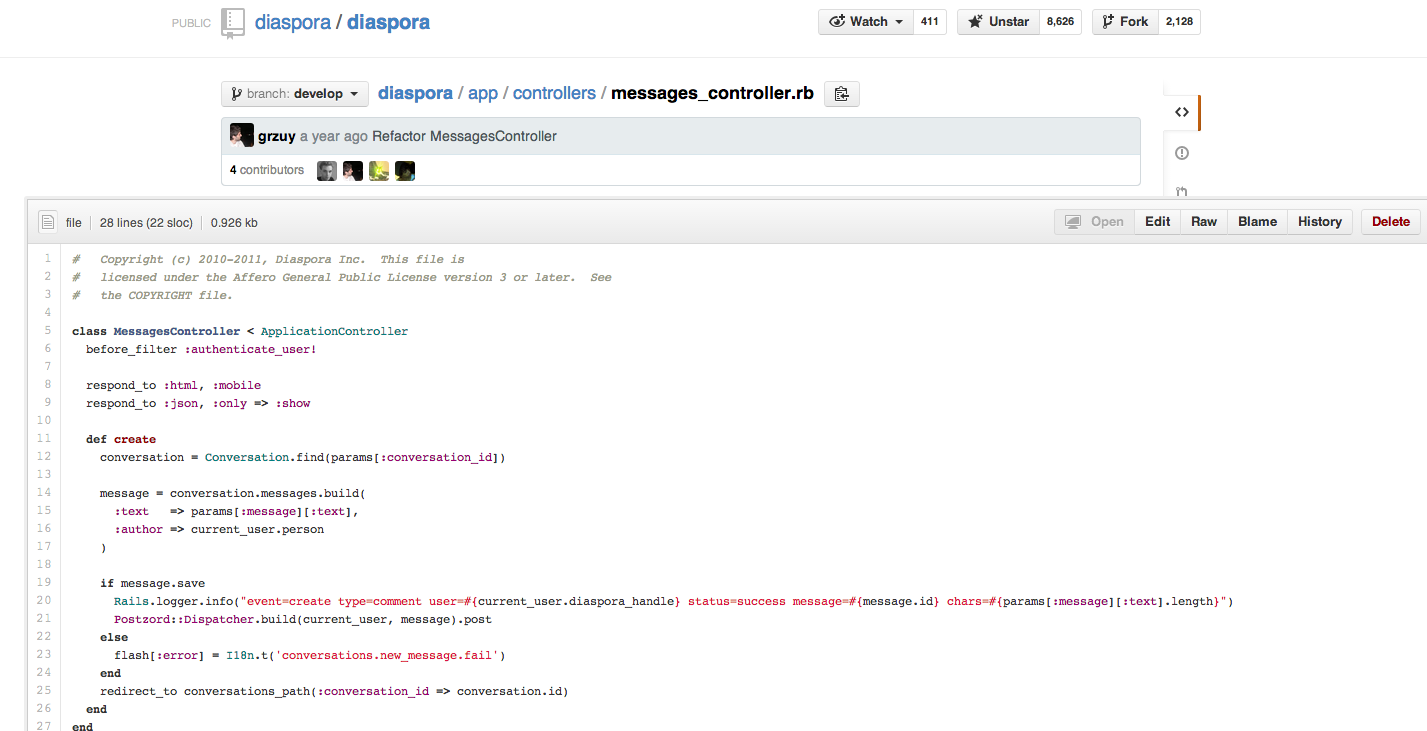Select line number 20

click(x=45, y=601)
